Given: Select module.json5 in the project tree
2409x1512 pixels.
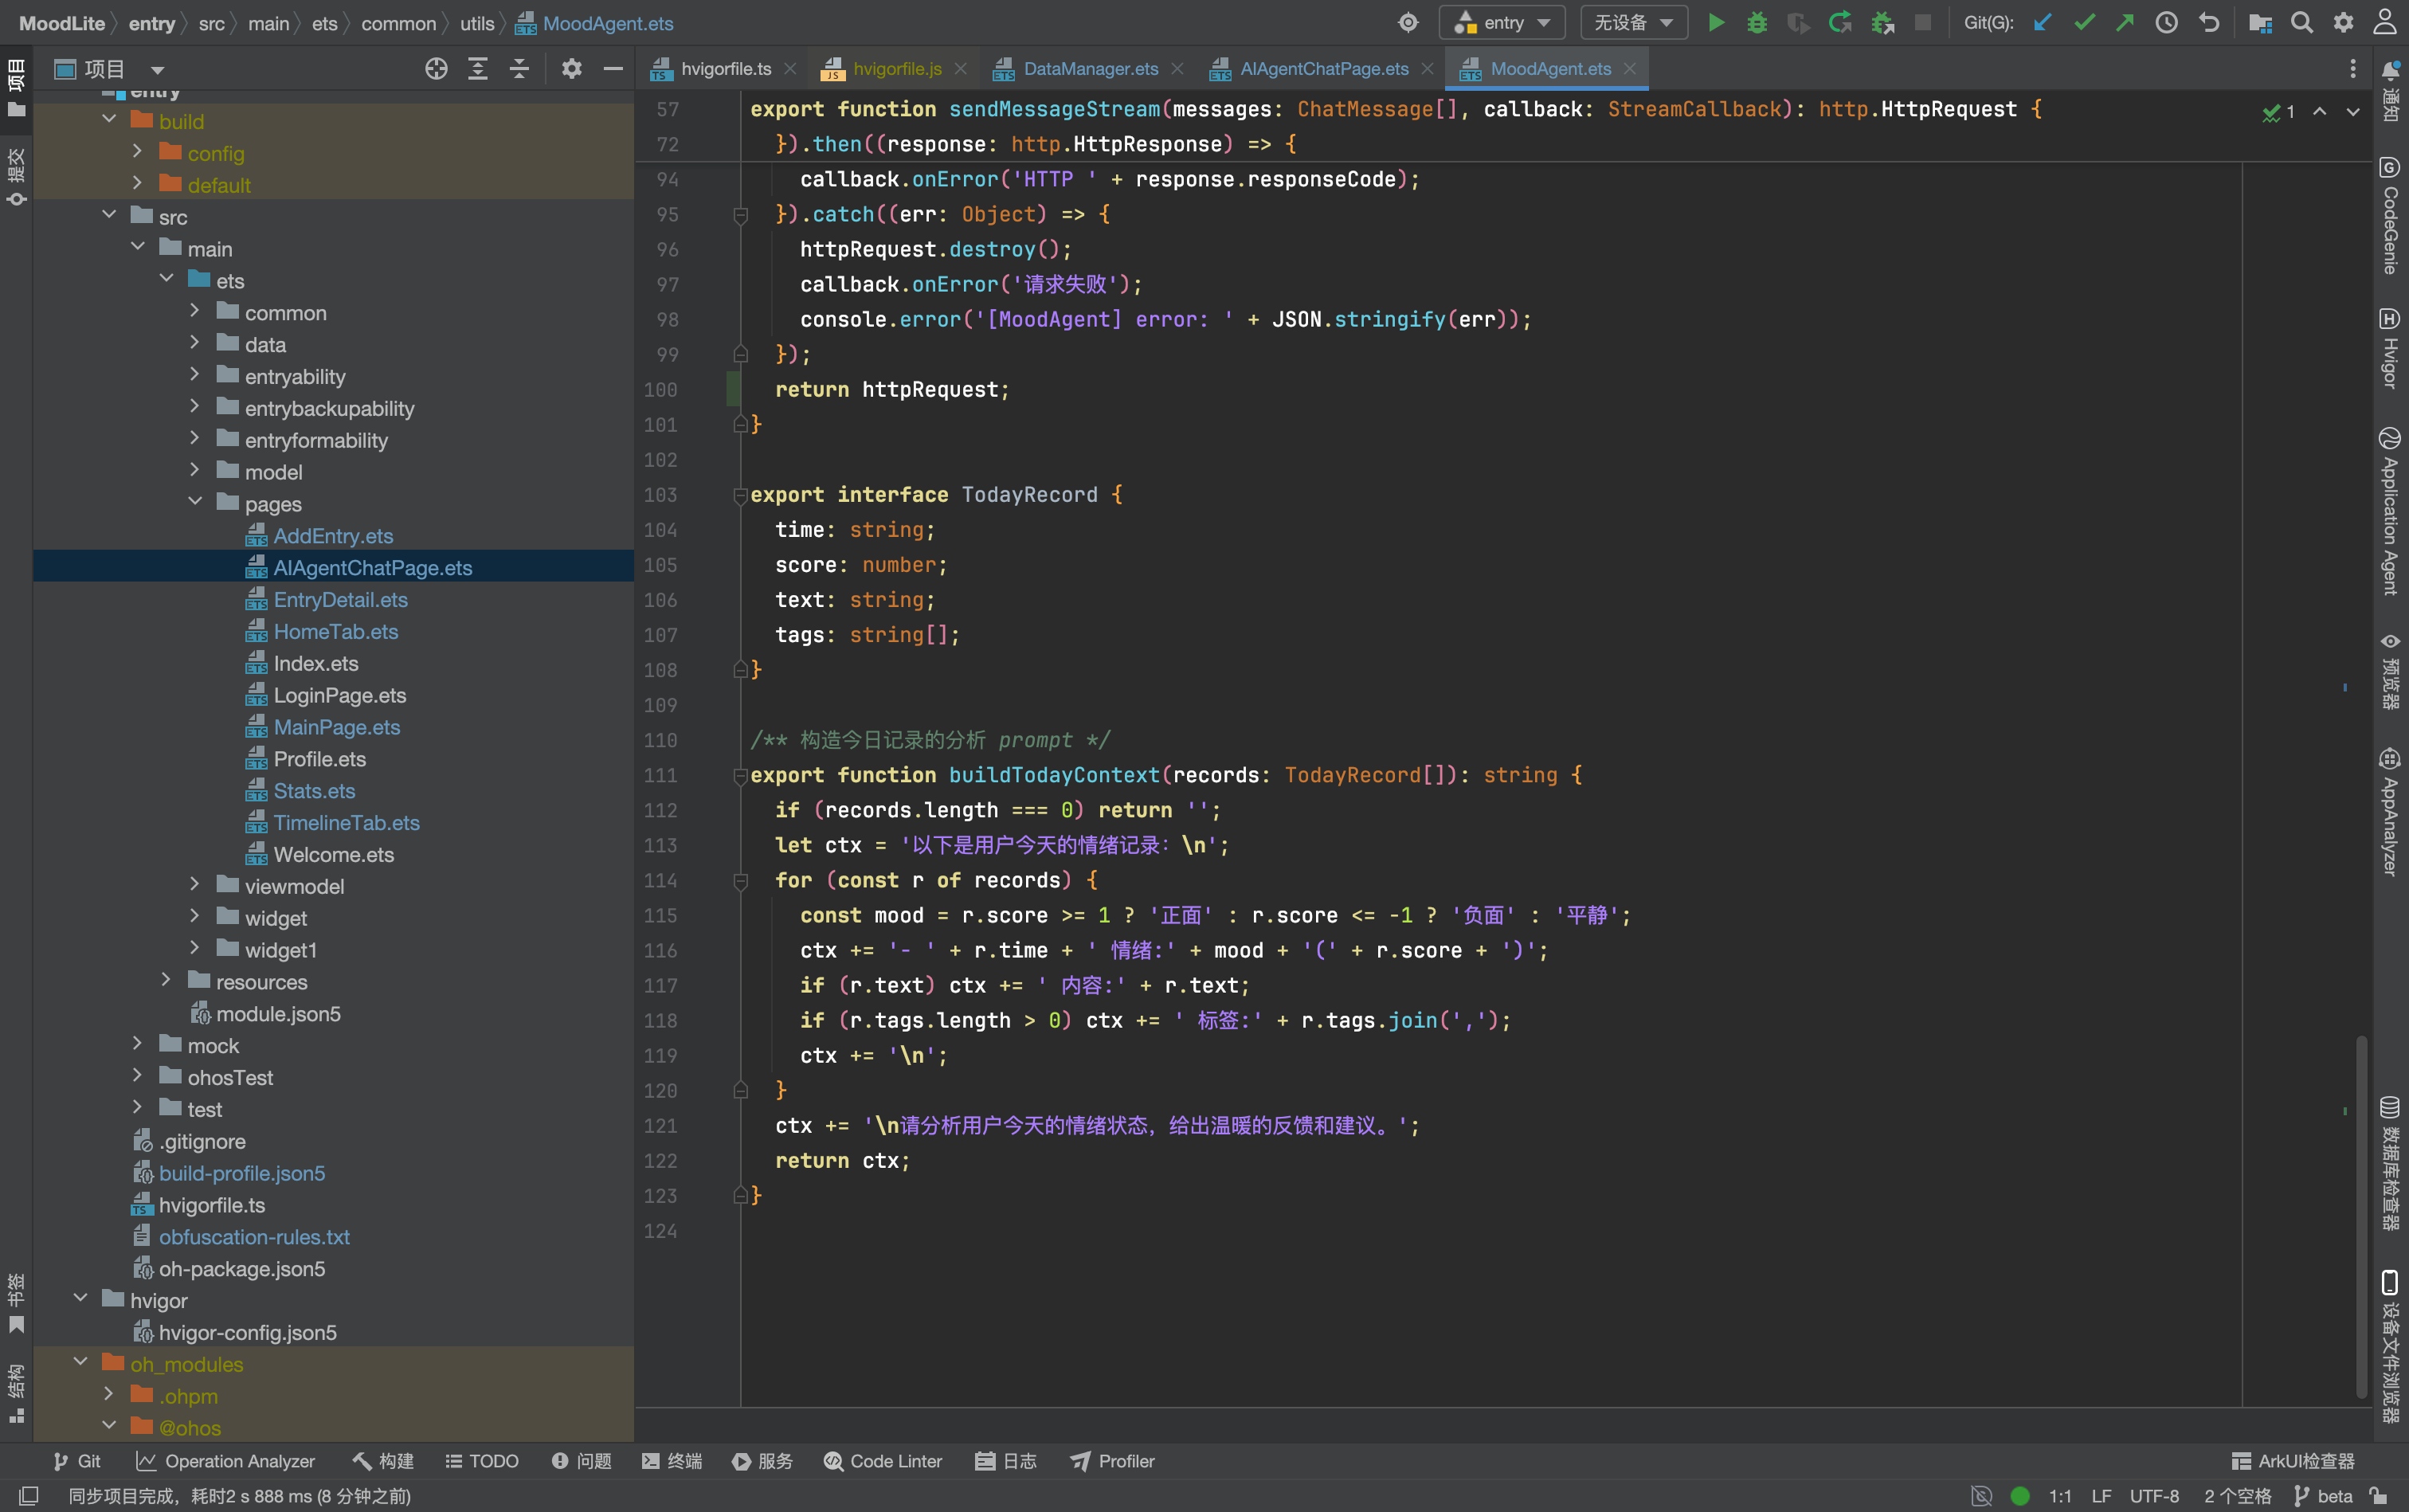Looking at the screenshot, I should click(x=279, y=1013).
